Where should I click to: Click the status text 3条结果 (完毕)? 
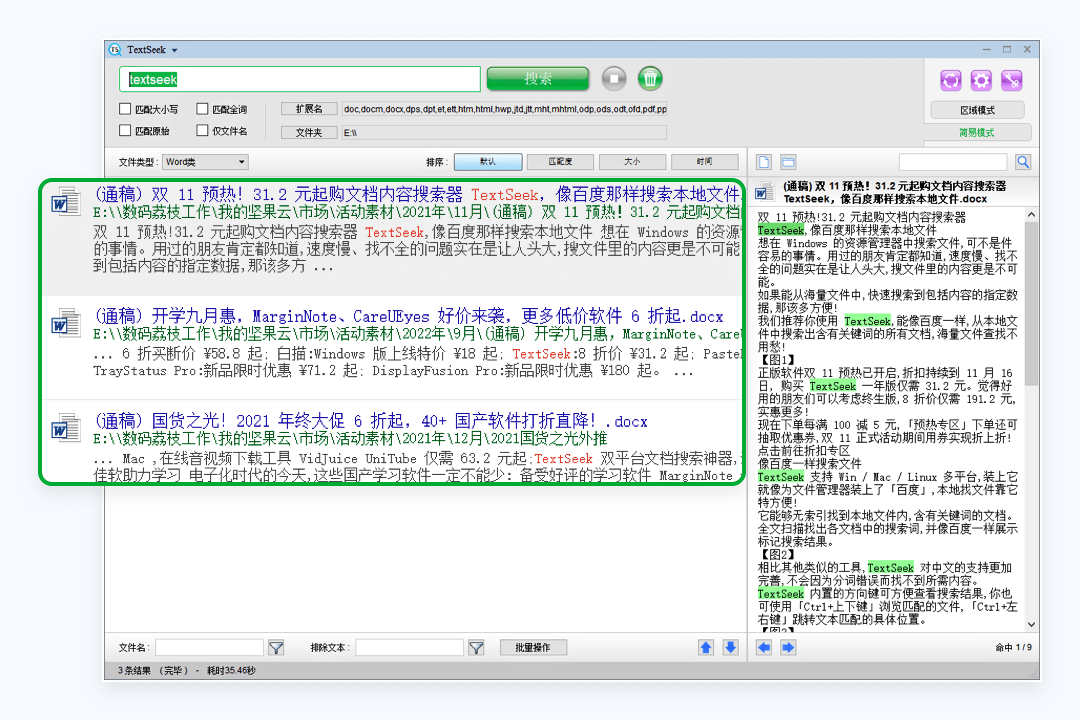153,670
